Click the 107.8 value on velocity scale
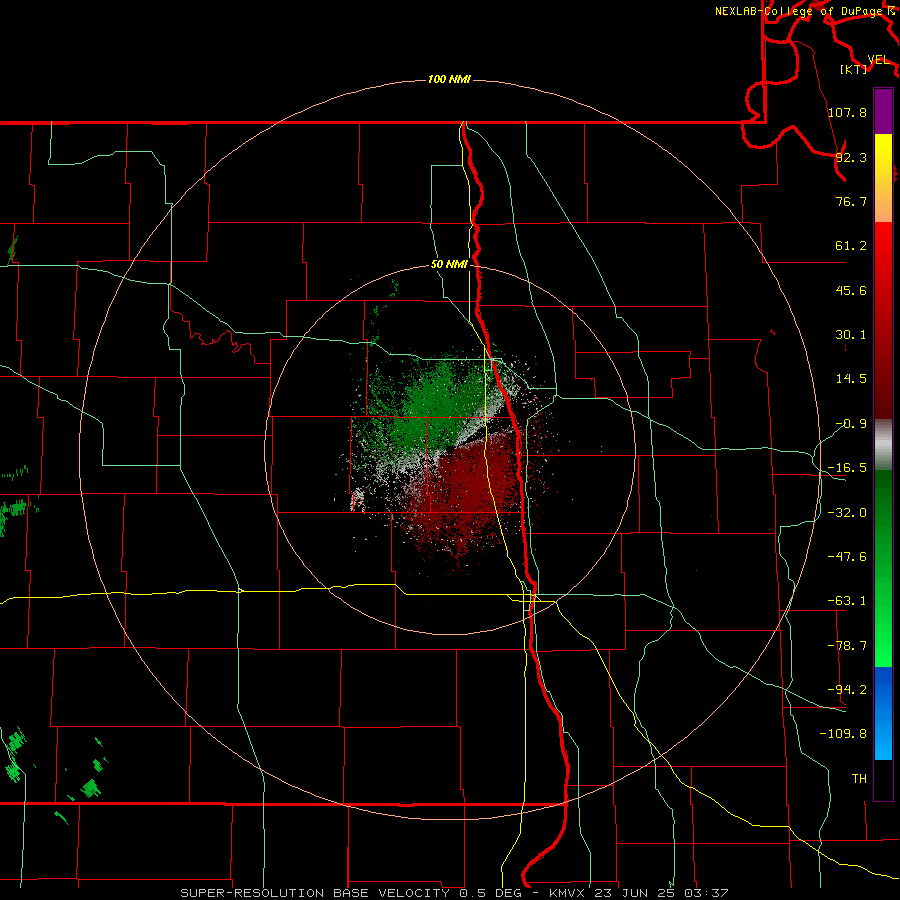Image resolution: width=900 pixels, height=900 pixels. [847, 112]
